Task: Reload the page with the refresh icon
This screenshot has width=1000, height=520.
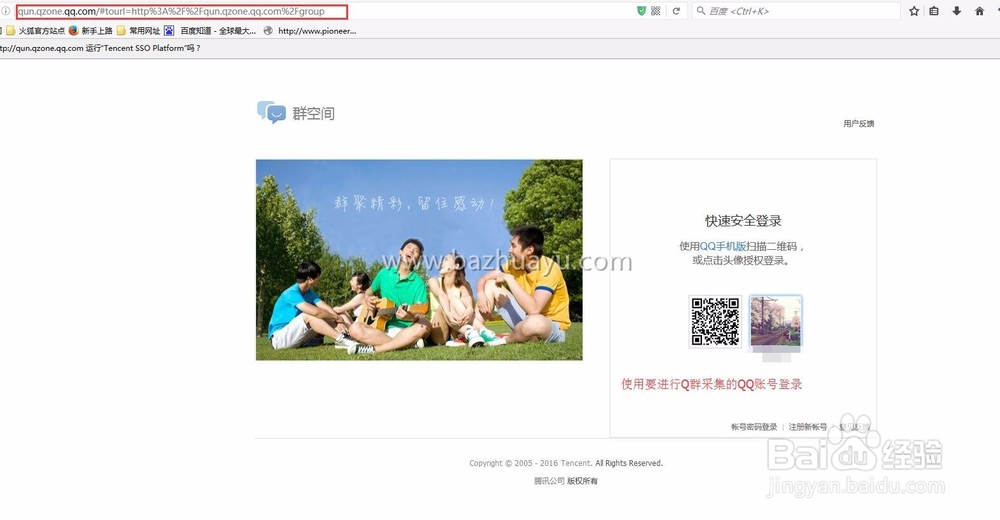Action: pyautogui.click(x=676, y=11)
